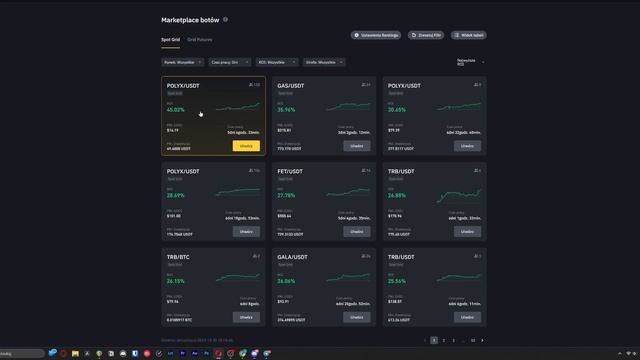Open Adobe After Effects from the taskbar
The height and width of the screenshot is (360, 640).
point(195,353)
